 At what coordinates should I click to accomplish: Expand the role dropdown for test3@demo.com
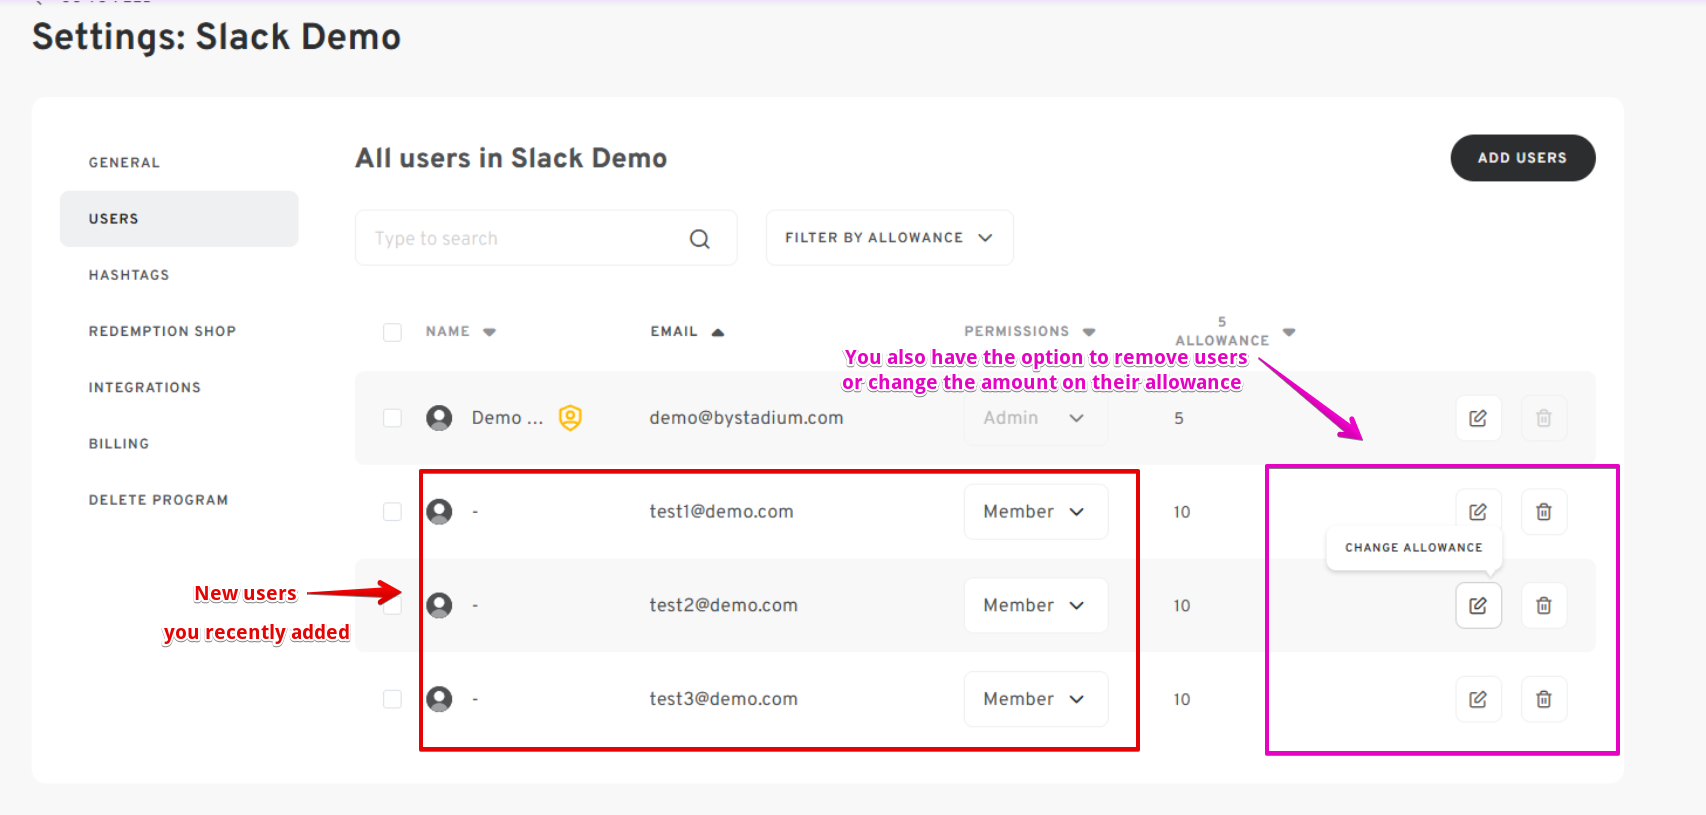1035,699
